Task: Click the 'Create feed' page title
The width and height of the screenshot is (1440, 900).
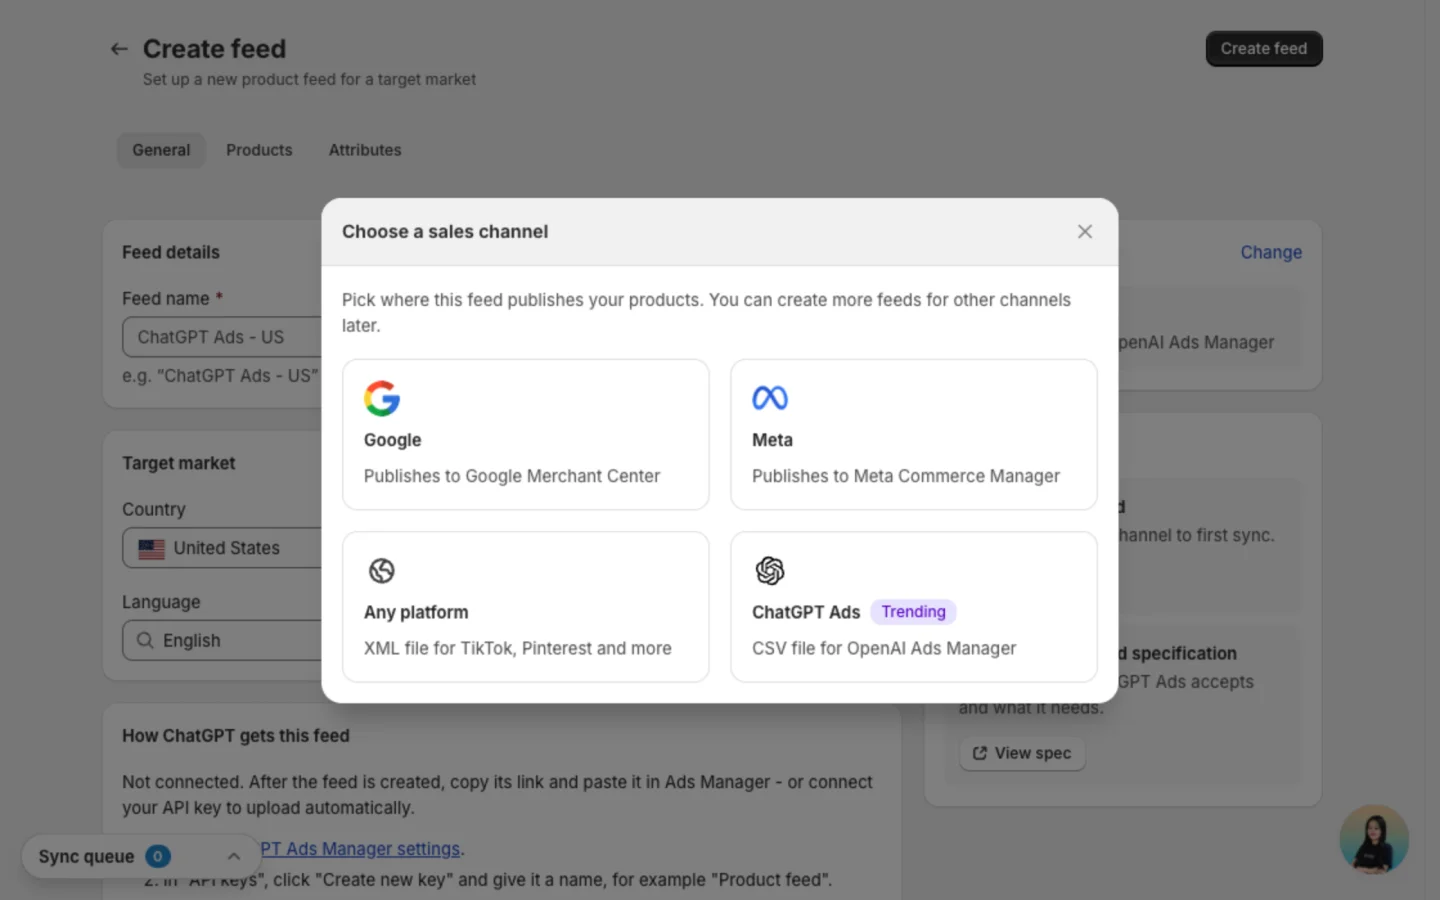Action: click(x=214, y=49)
